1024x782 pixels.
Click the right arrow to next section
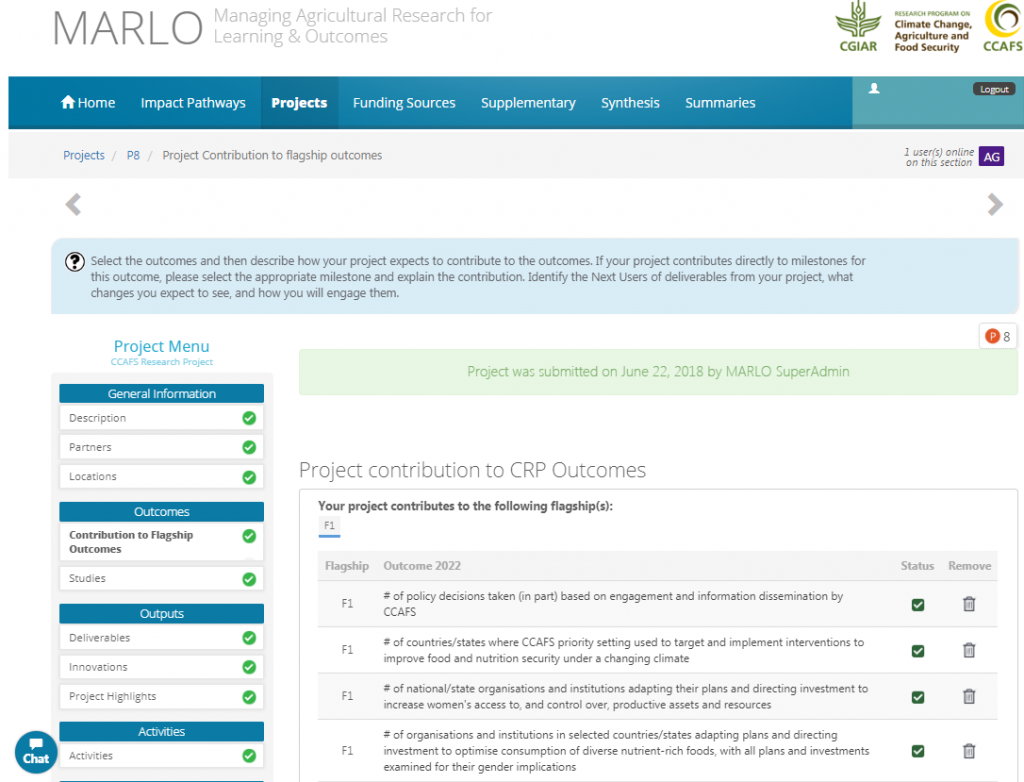[994, 205]
